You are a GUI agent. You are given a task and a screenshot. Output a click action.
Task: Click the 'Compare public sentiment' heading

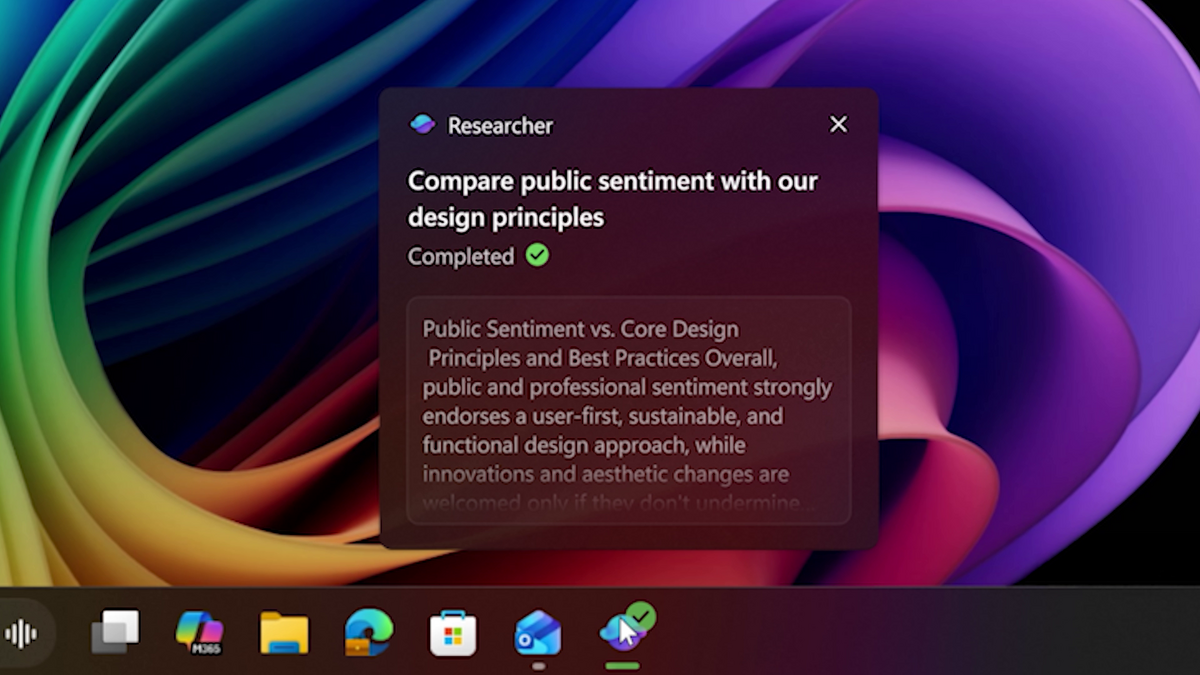[613, 199]
